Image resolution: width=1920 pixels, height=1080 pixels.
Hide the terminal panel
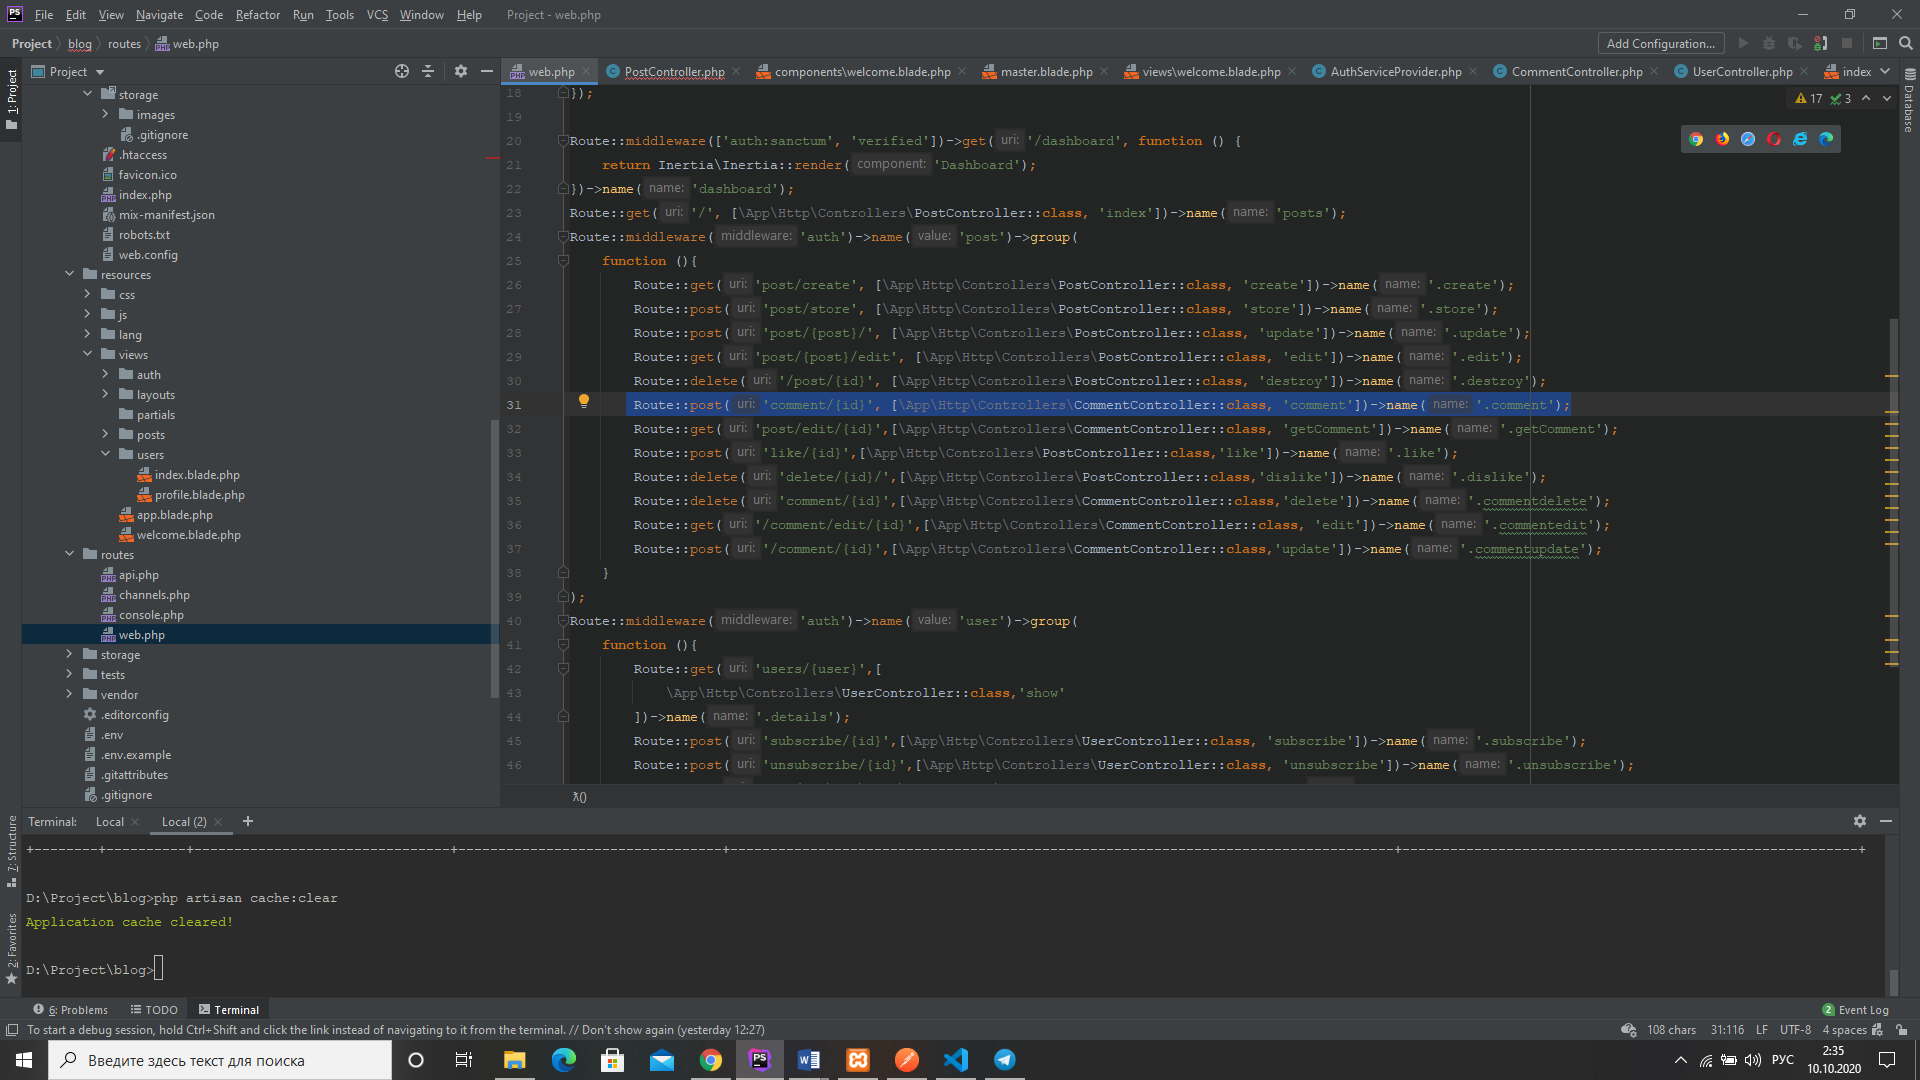(x=1886, y=821)
